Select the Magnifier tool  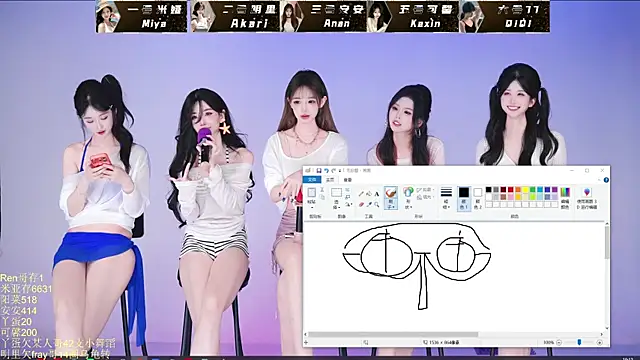[x=377, y=204]
